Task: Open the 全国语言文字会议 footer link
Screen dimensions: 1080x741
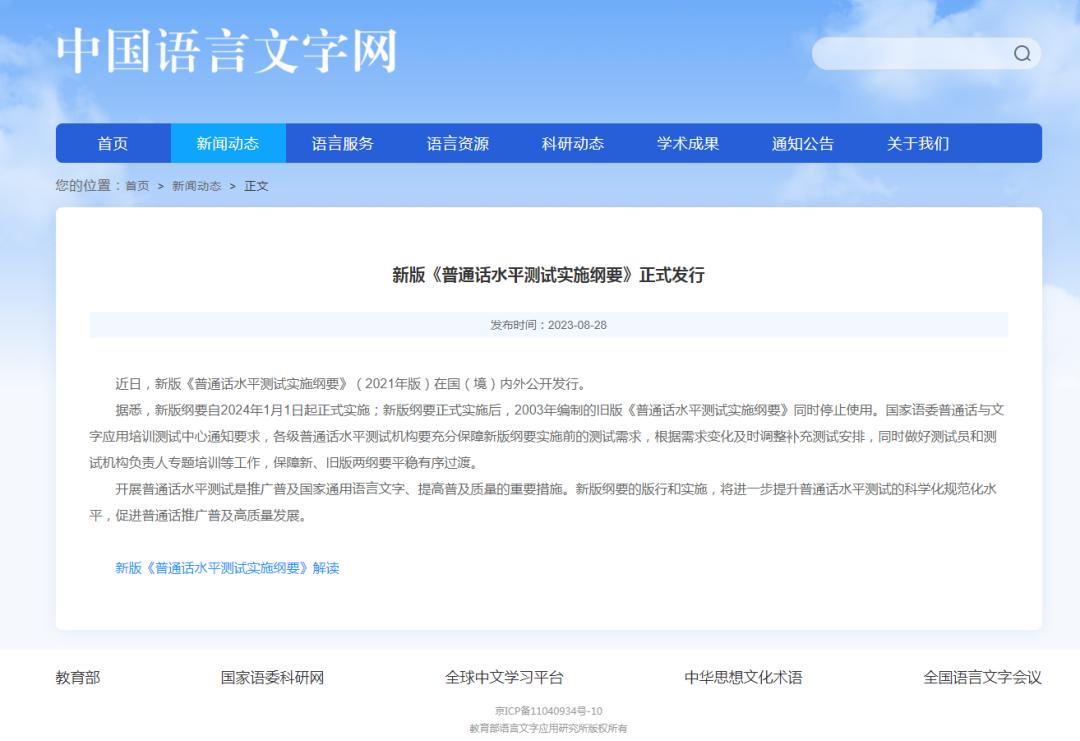Action: point(982,678)
